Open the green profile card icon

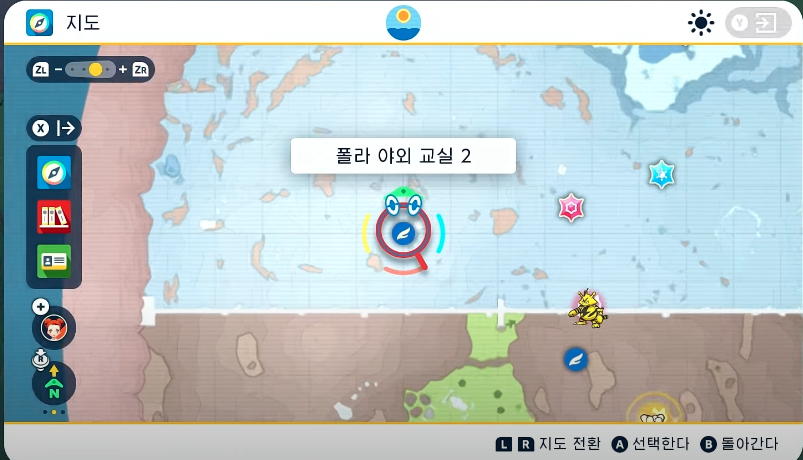coord(54,261)
